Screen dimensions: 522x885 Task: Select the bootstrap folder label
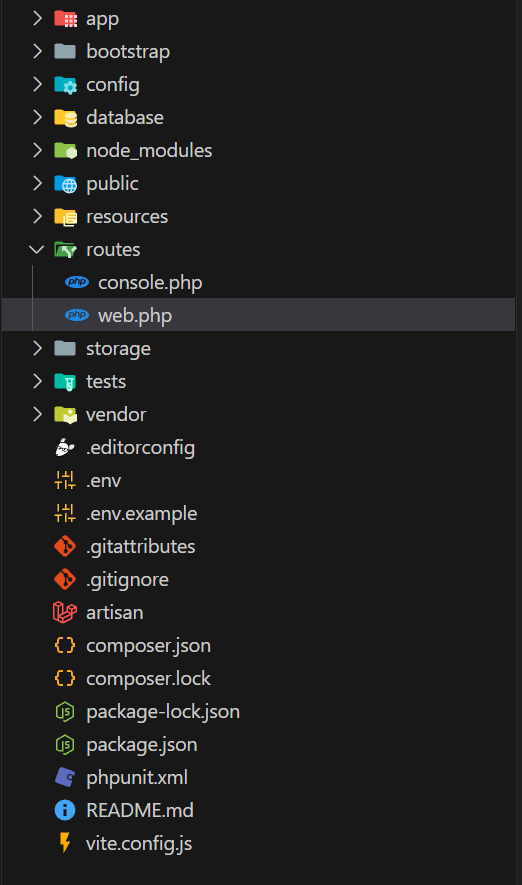point(128,52)
